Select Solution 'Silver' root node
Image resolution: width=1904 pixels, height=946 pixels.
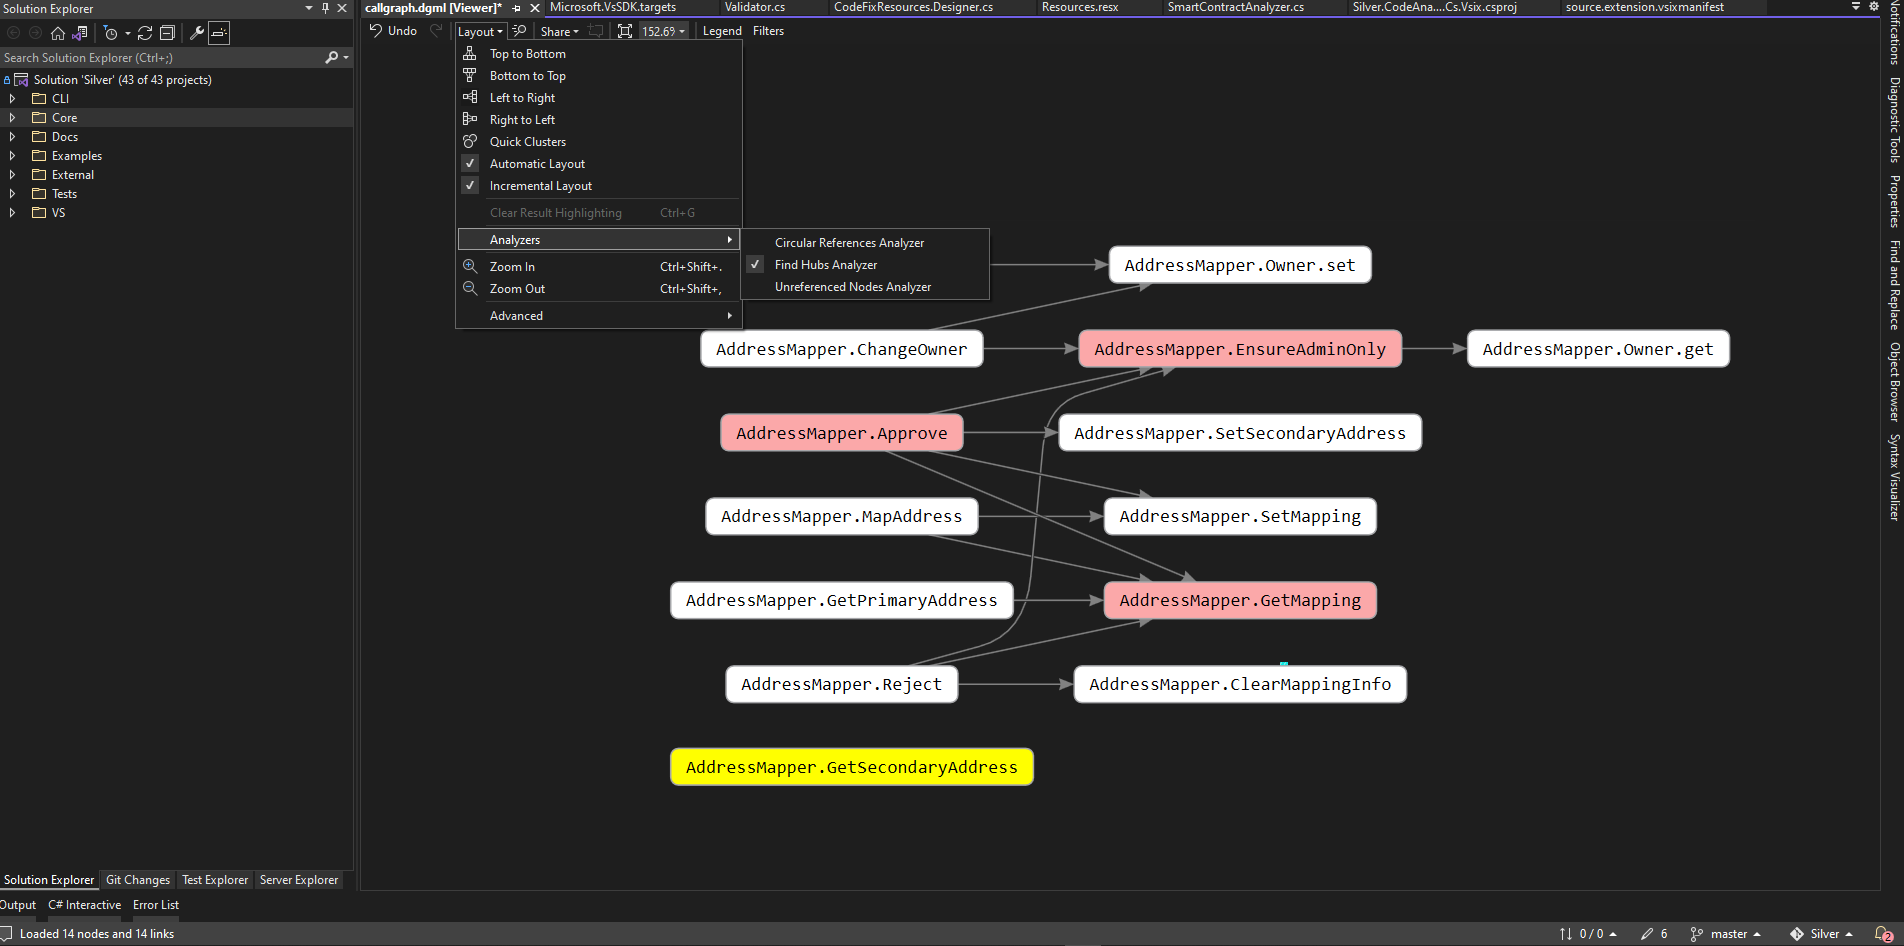[x=122, y=80]
